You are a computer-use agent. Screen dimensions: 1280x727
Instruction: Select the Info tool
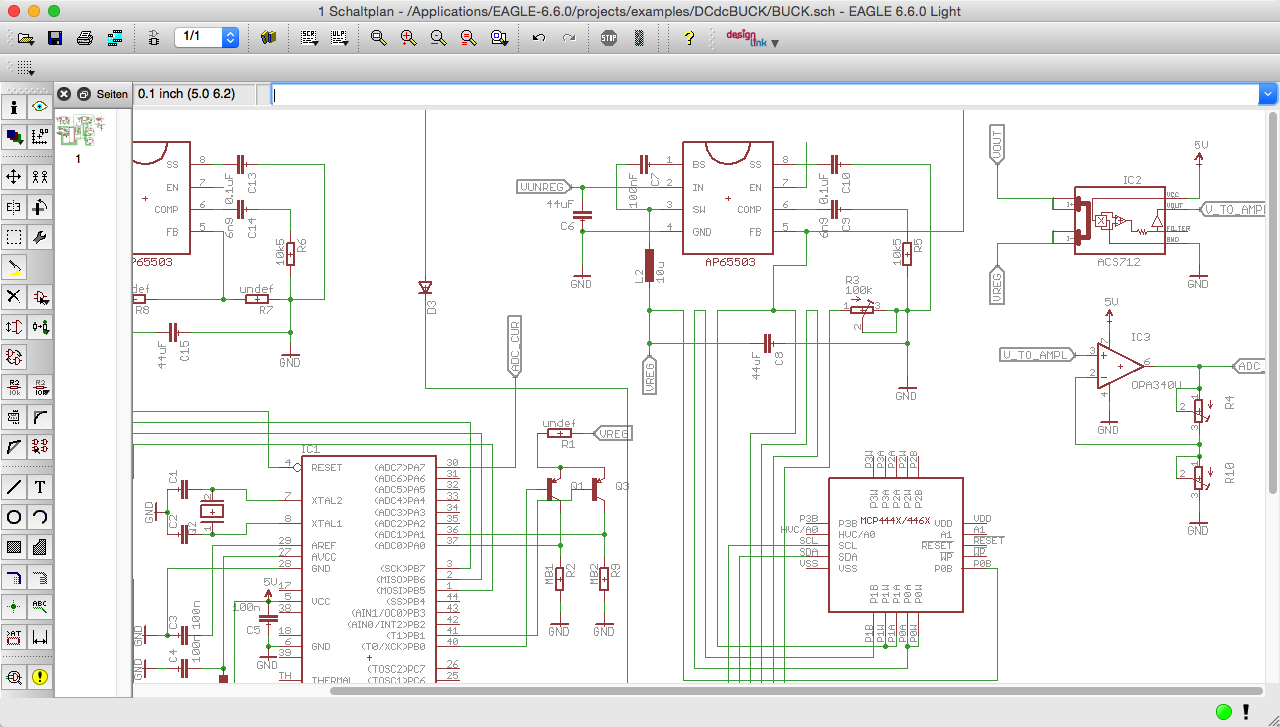pos(14,107)
